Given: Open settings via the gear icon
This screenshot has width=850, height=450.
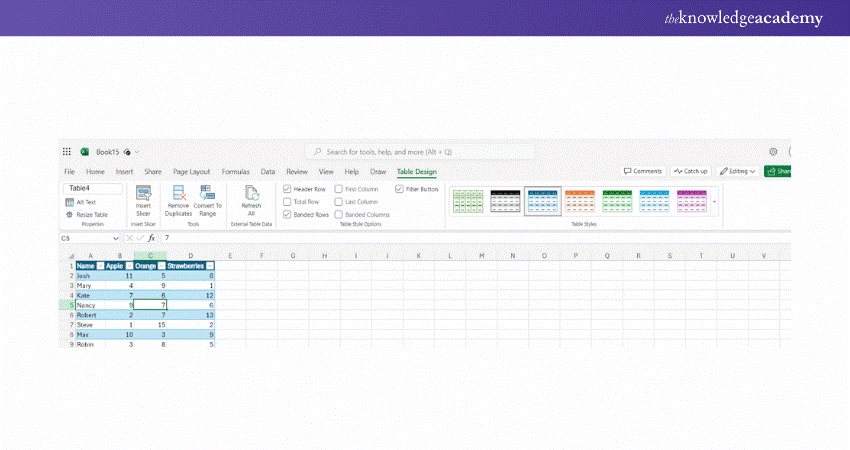Looking at the screenshot, I should (773, 152).
